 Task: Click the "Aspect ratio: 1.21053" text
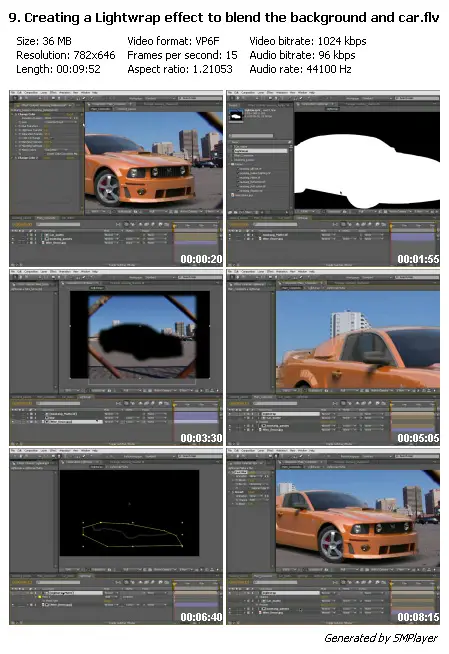[180, 69]
